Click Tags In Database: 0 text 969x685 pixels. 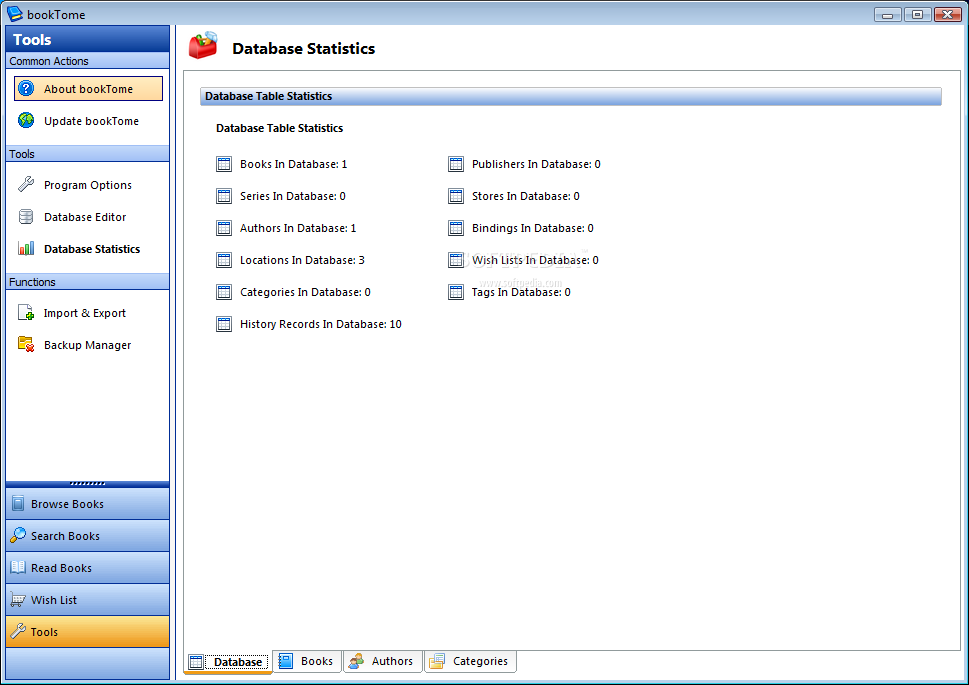(521, 292)
